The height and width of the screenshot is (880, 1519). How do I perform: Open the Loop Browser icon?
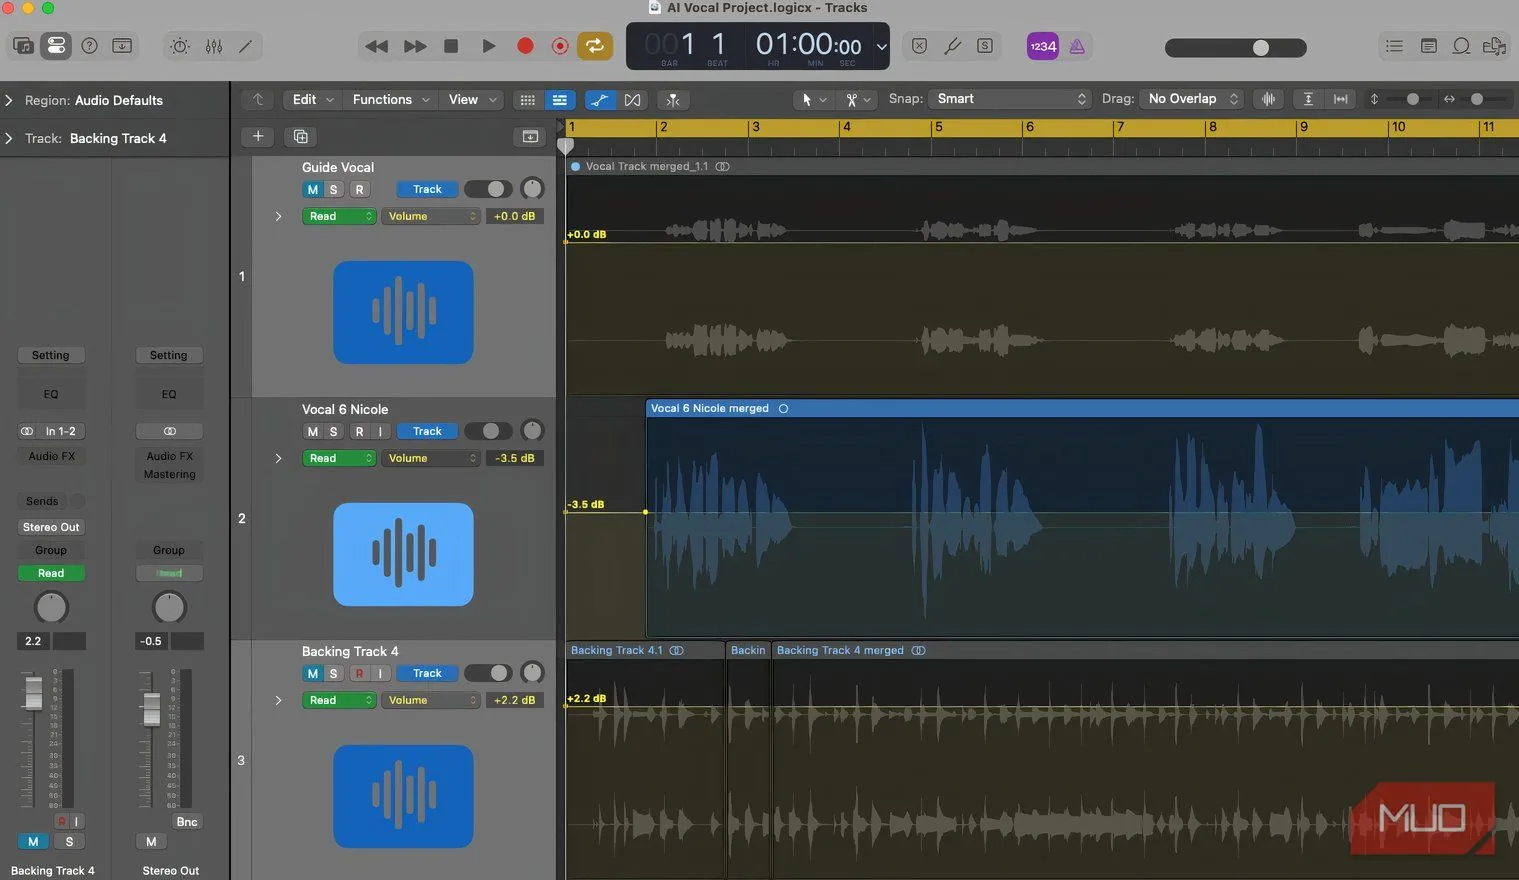click(x=1461, y=46)
